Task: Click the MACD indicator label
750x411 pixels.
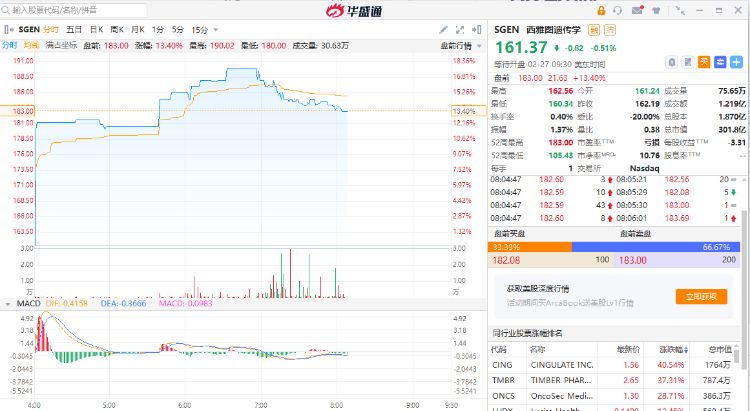Action: (29, 304)
